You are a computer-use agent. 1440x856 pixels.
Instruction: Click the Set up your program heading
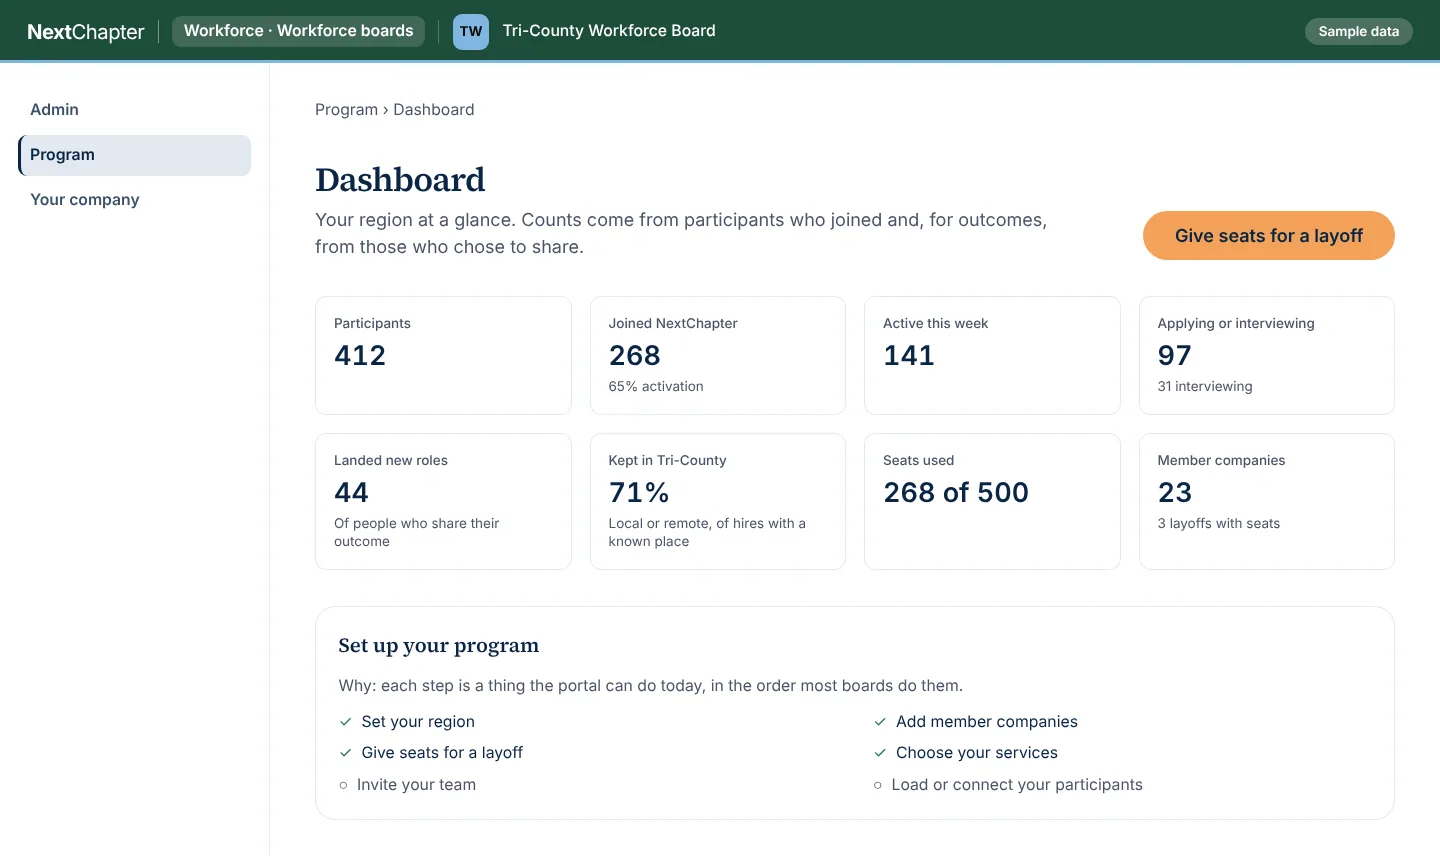[439, 646]
